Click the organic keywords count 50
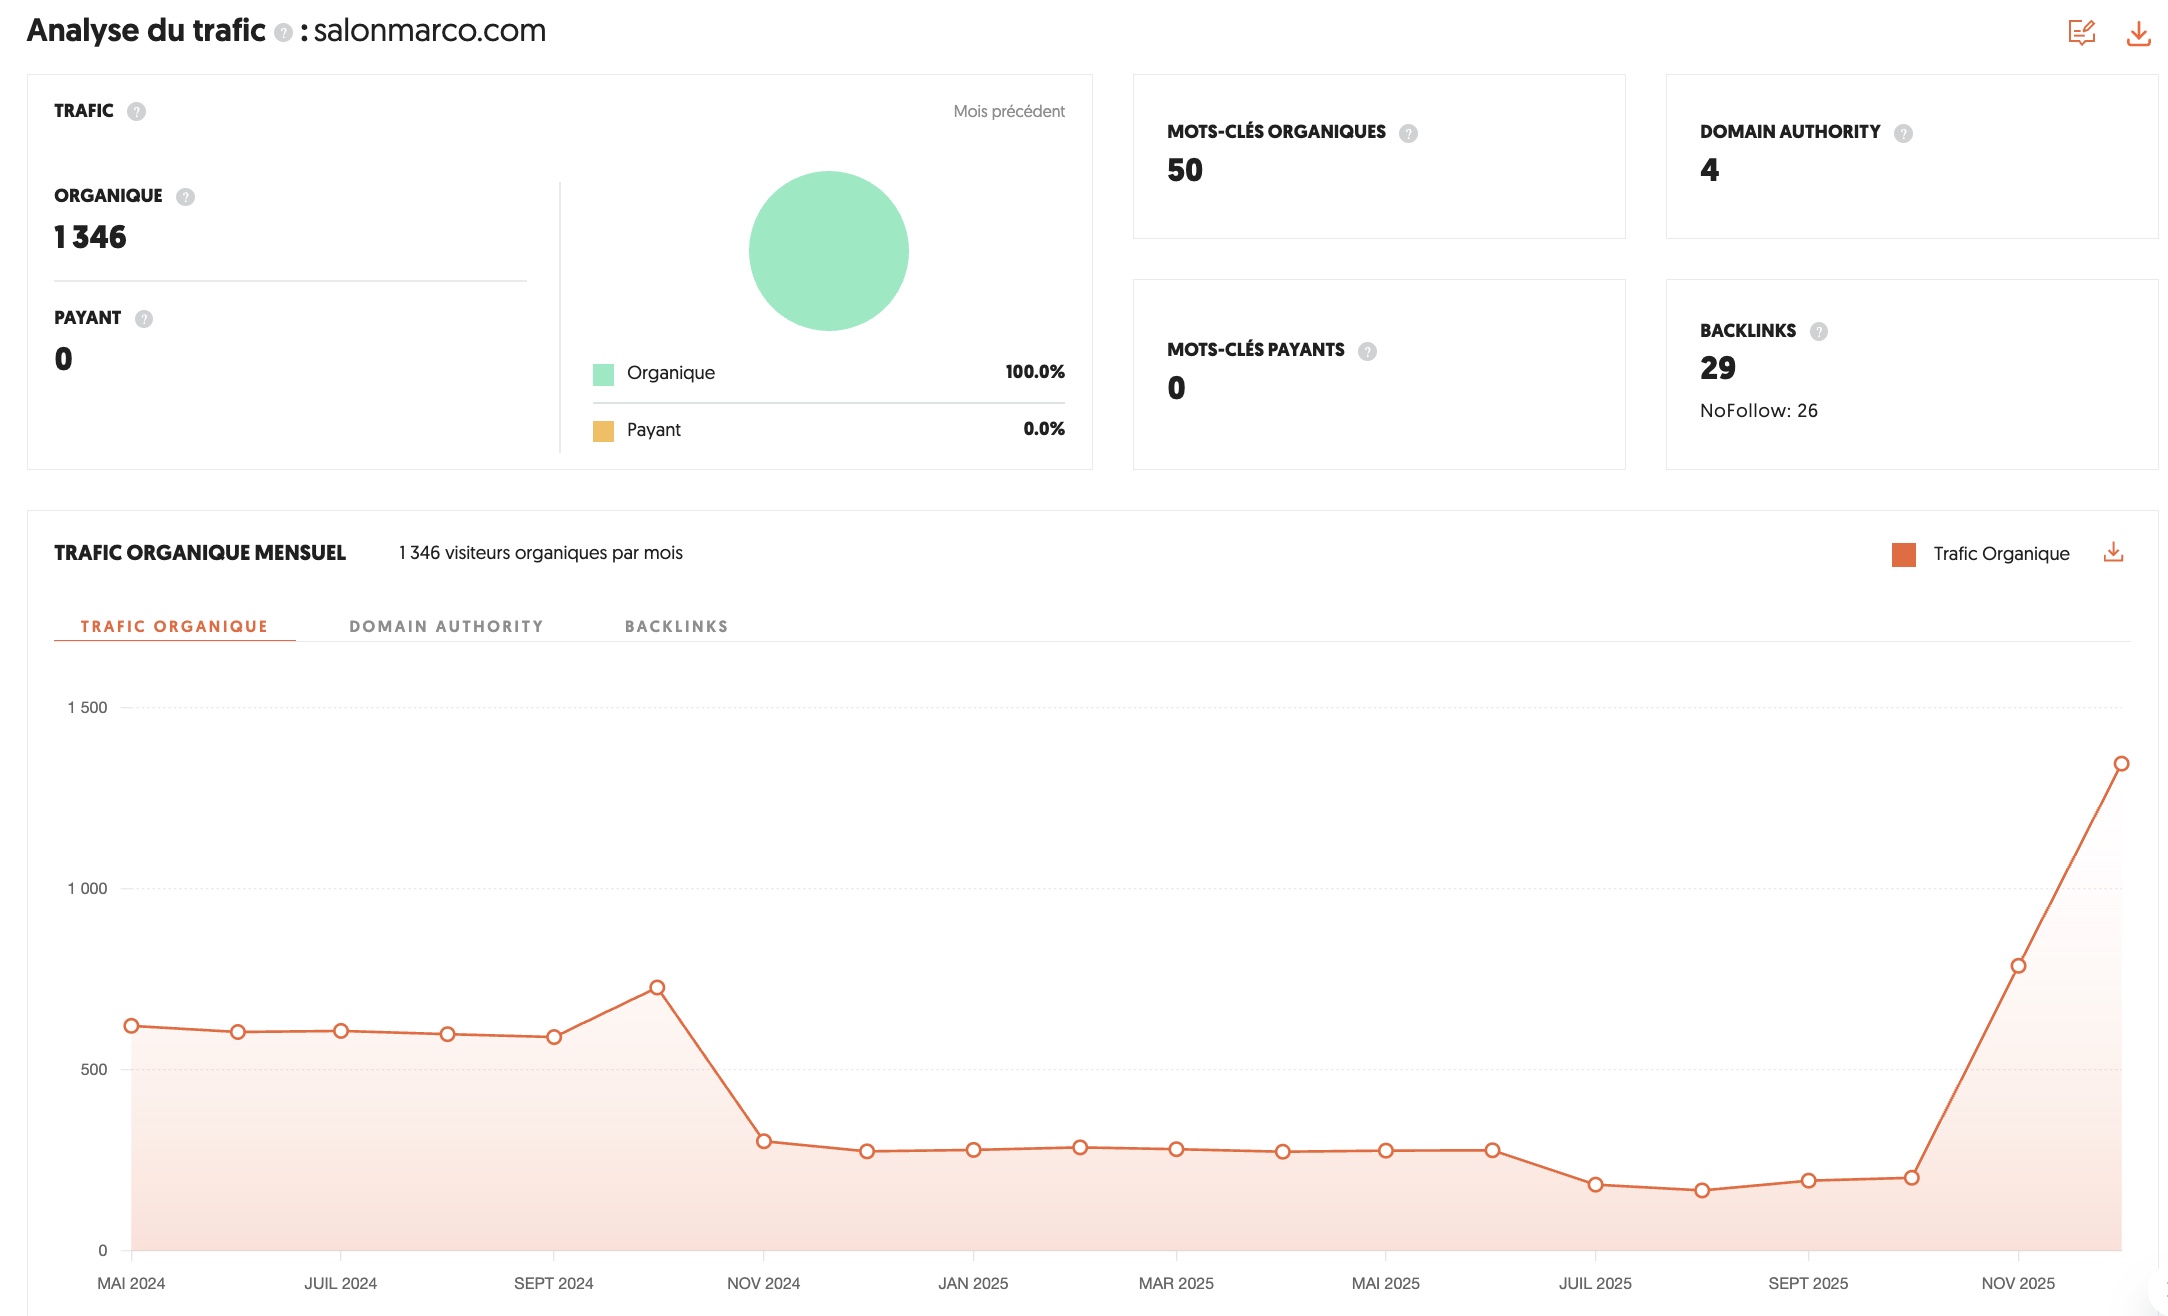The height and width of the screenshot is (1316, 2168). tap(1185, 170)
